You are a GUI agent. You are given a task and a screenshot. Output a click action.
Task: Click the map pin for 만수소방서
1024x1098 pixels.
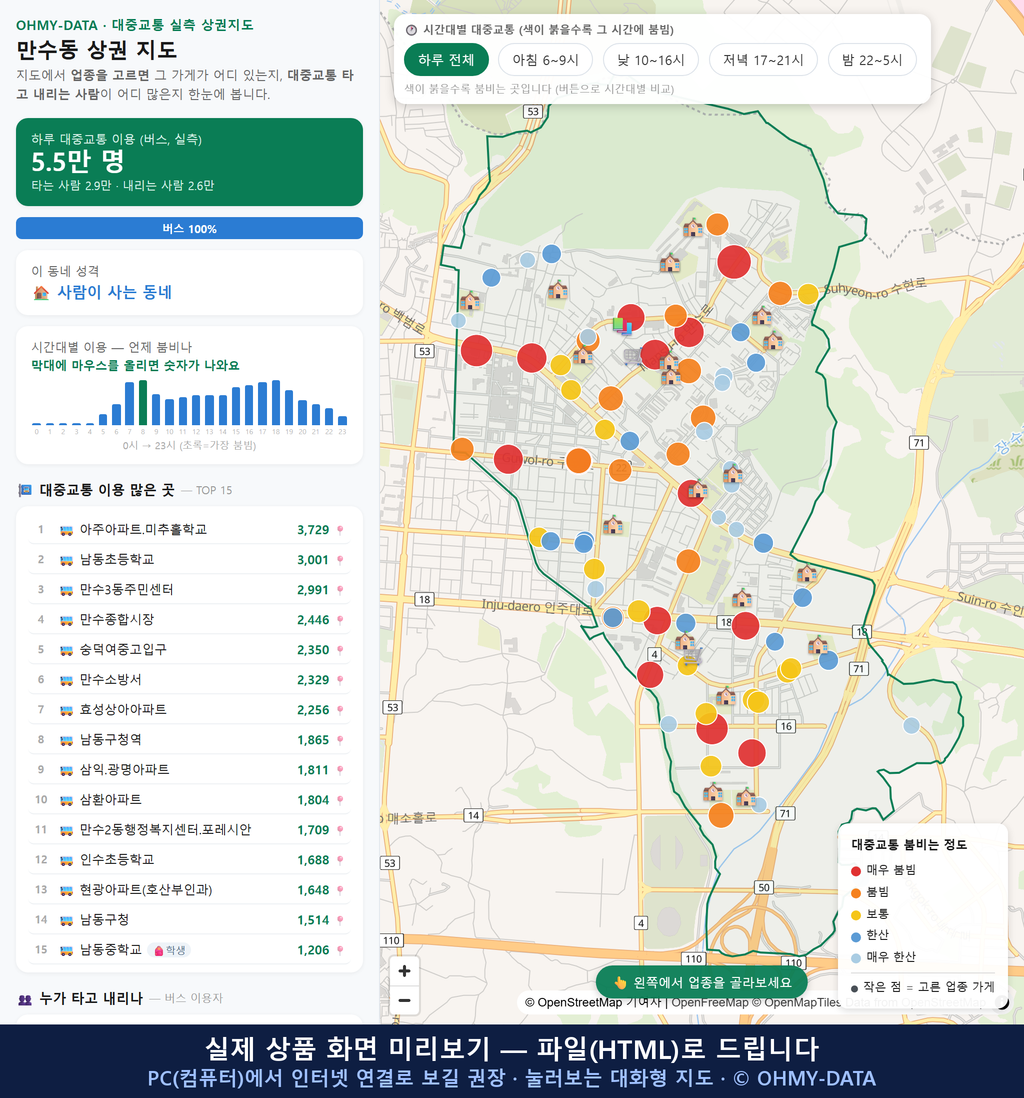(340, 680)
